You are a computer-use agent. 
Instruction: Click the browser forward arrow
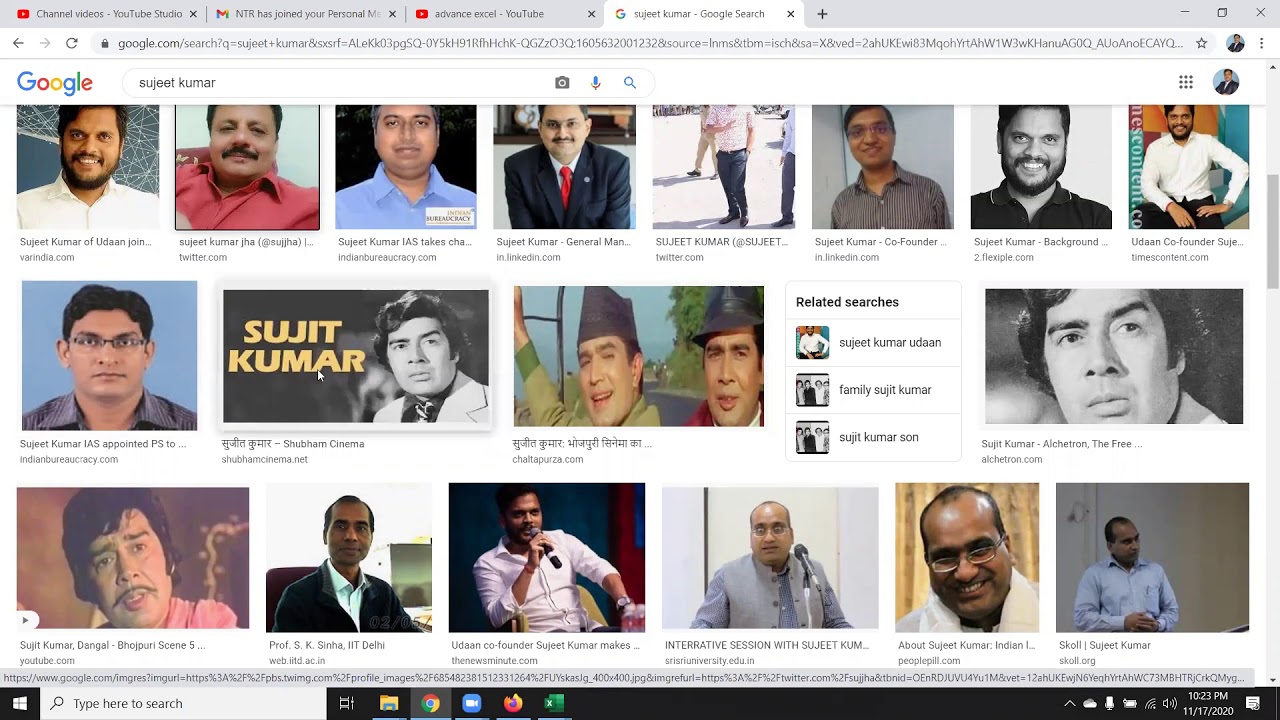point(45,43)
